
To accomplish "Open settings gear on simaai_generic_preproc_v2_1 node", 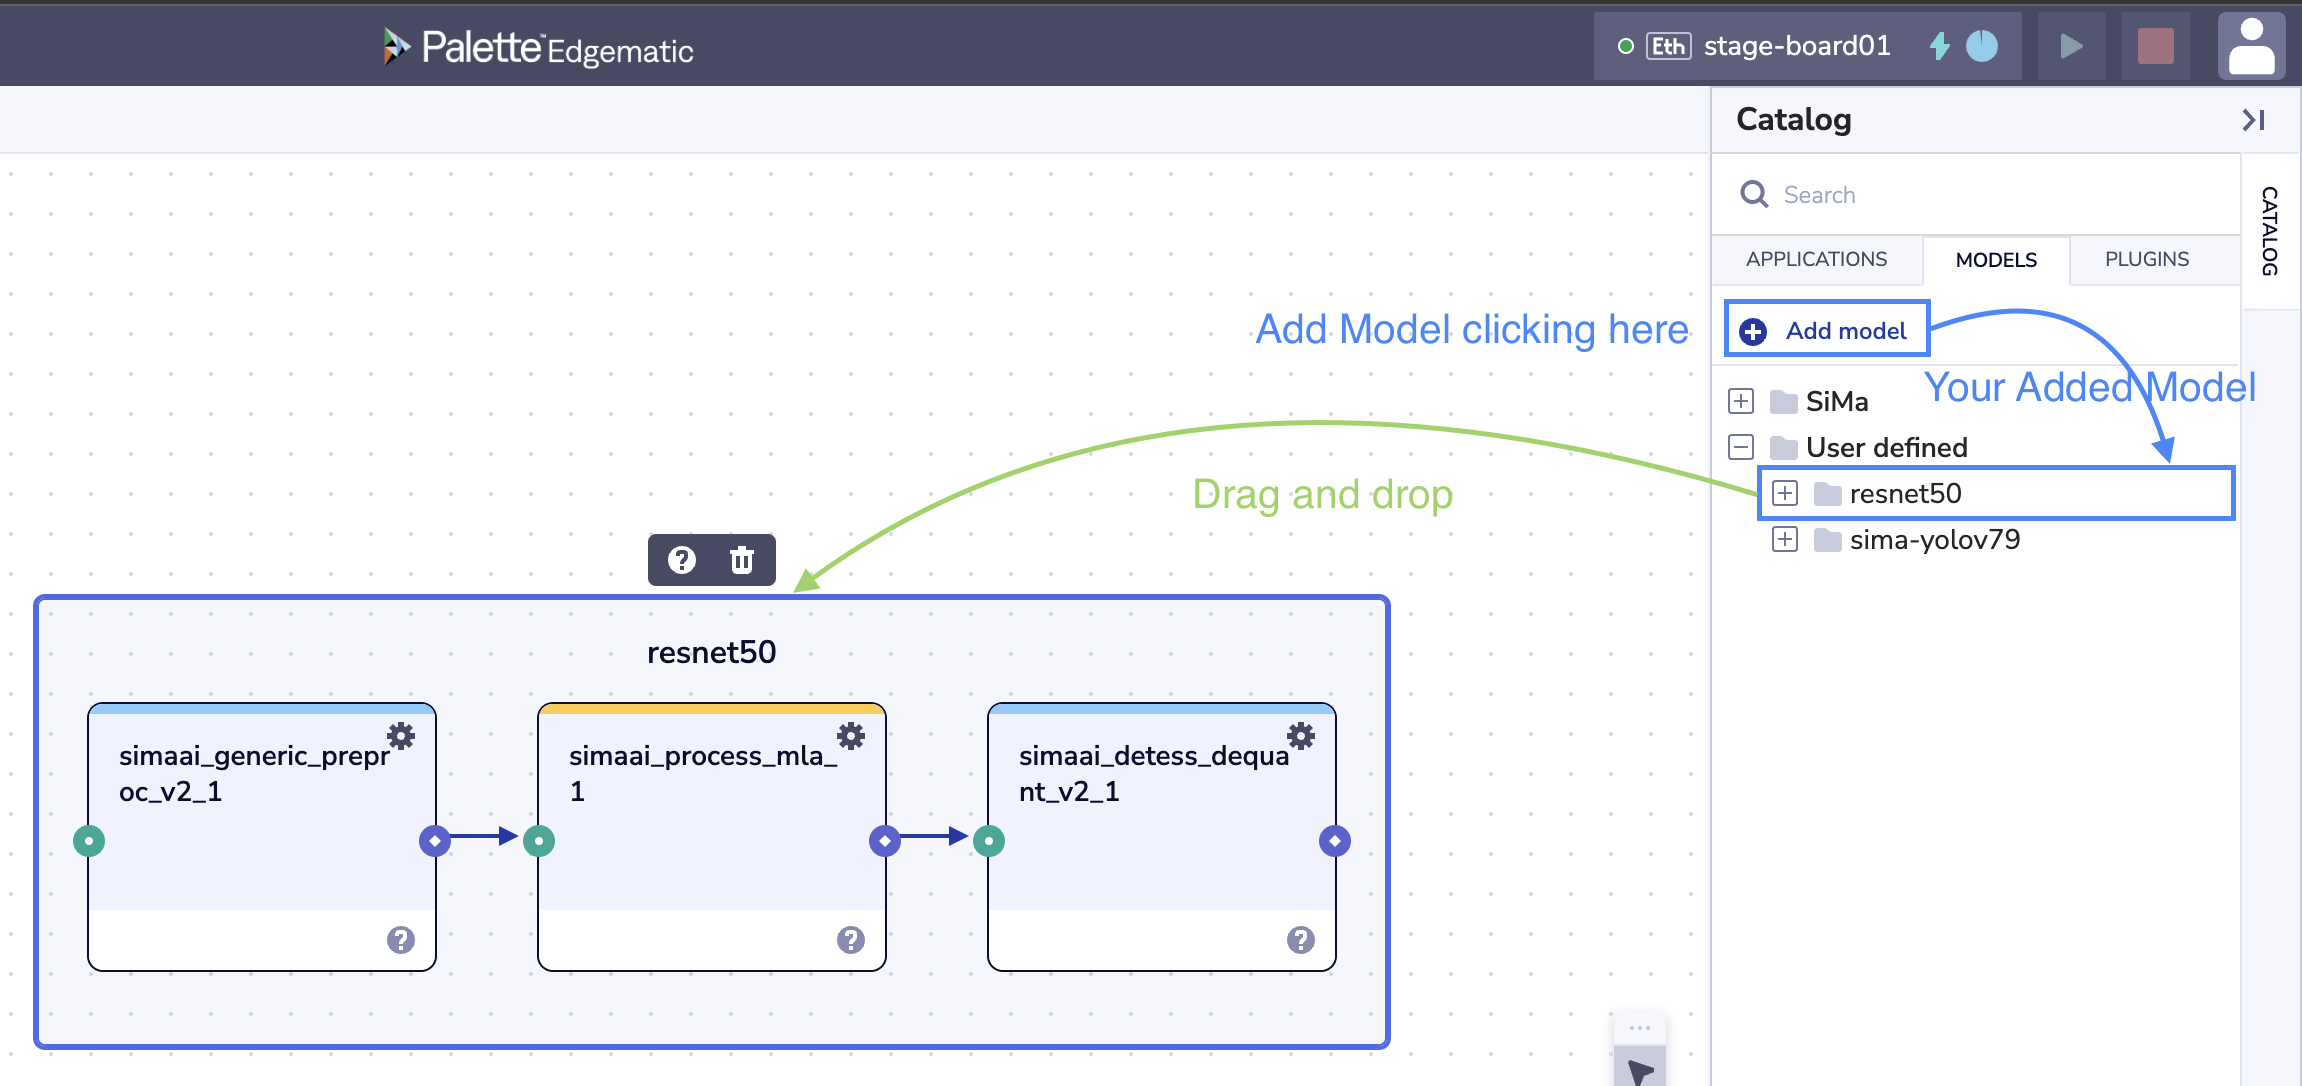I will pyautogui.click(x=401, y=736).
